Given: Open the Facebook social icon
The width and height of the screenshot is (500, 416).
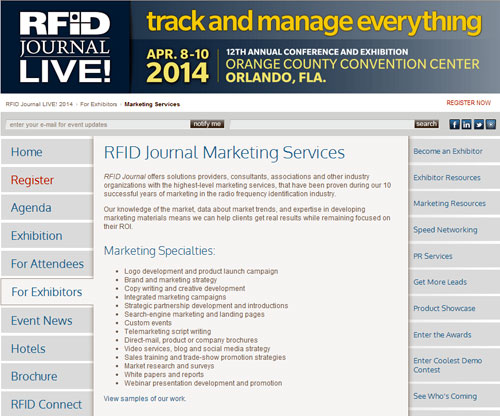Looking at the screenshot, I should (454, 124).
